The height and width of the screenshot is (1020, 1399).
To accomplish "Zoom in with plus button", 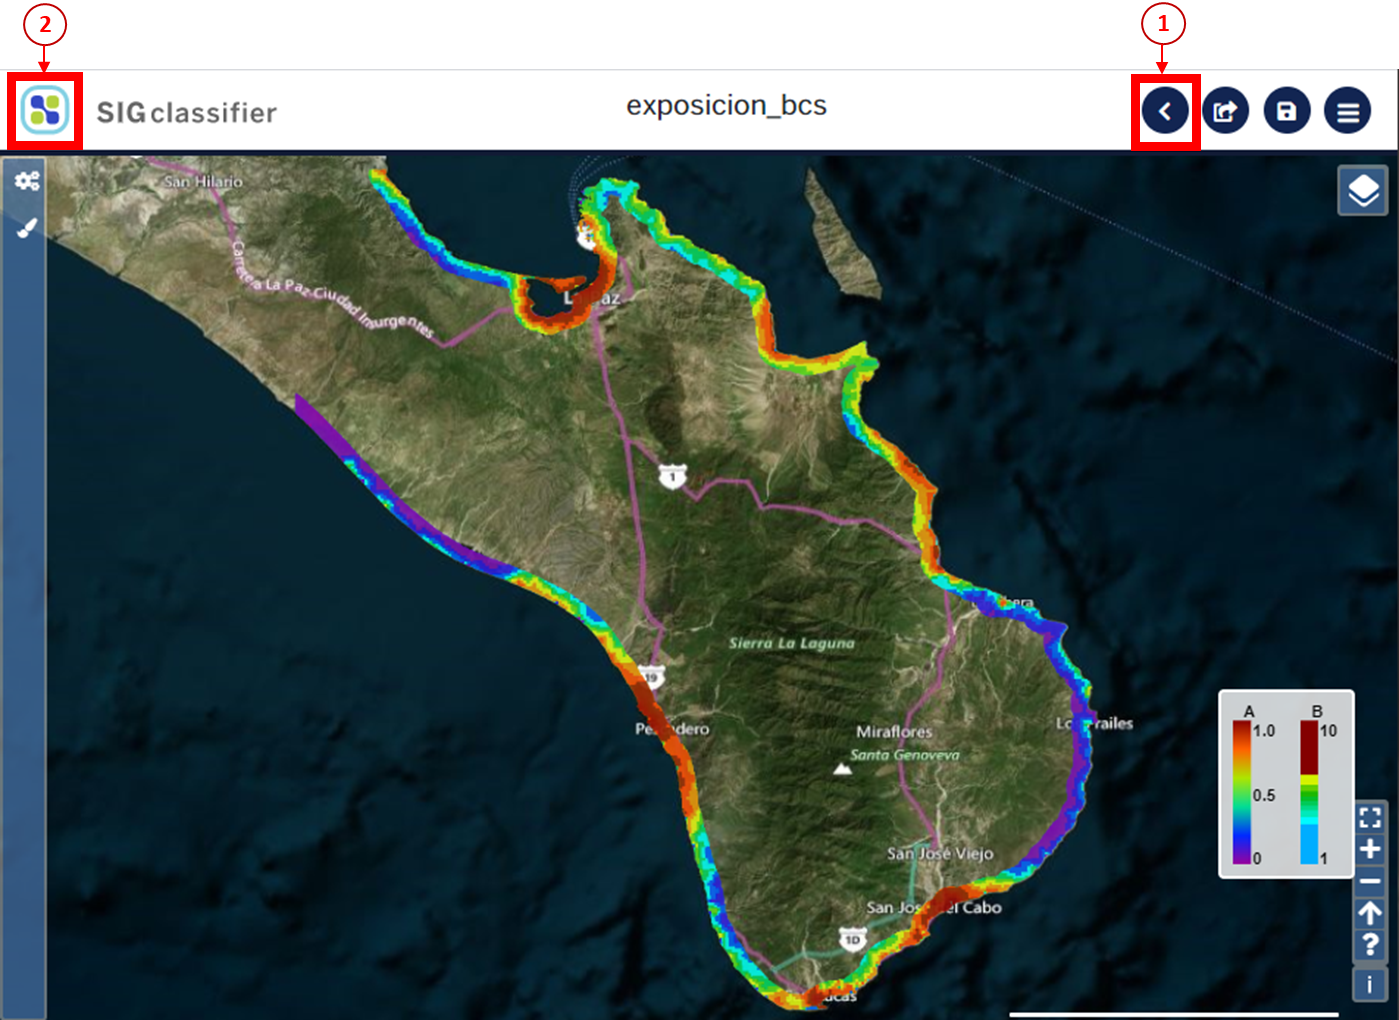I will click(1370, 849).
